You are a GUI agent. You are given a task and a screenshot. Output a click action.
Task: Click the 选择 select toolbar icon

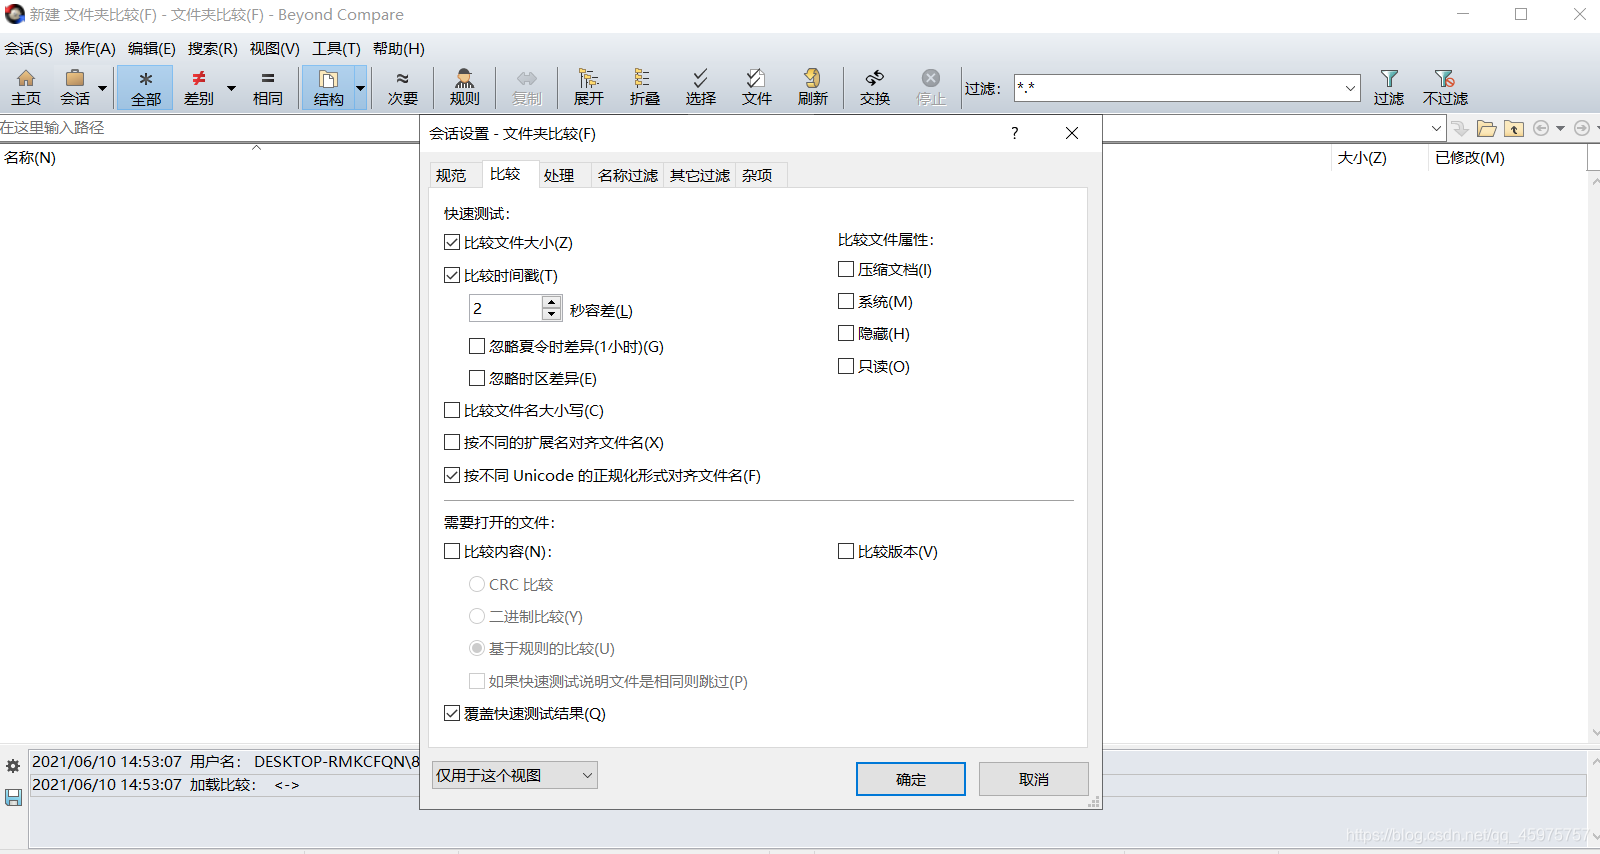click(700, 88)
